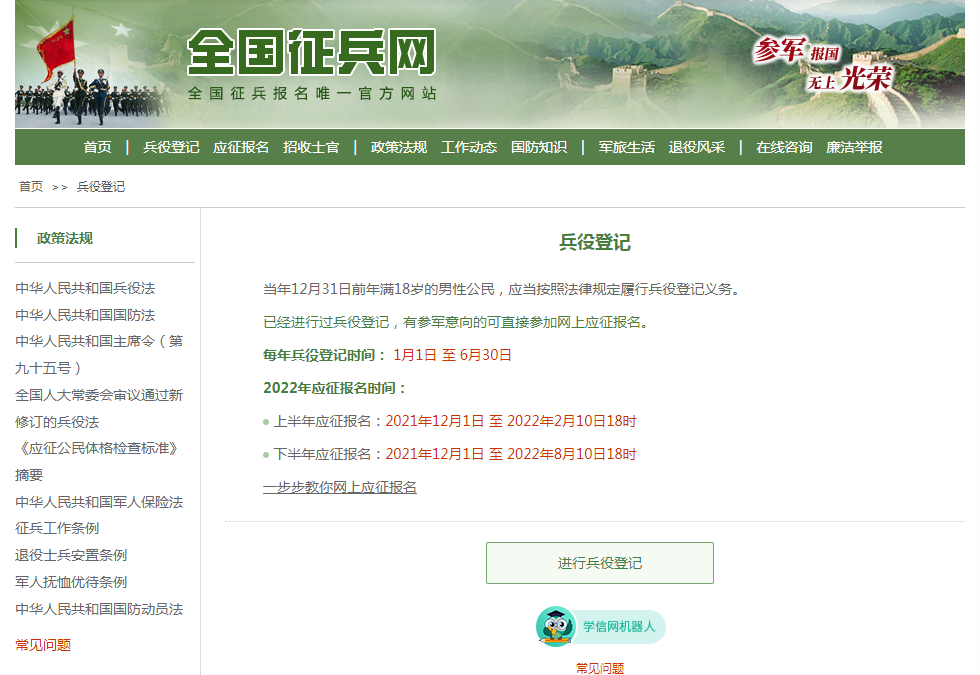This screenshot has height=675, width=980.
Task: Open 中华人民共和国兵役法 sidebar link
Action: [85, 288]
